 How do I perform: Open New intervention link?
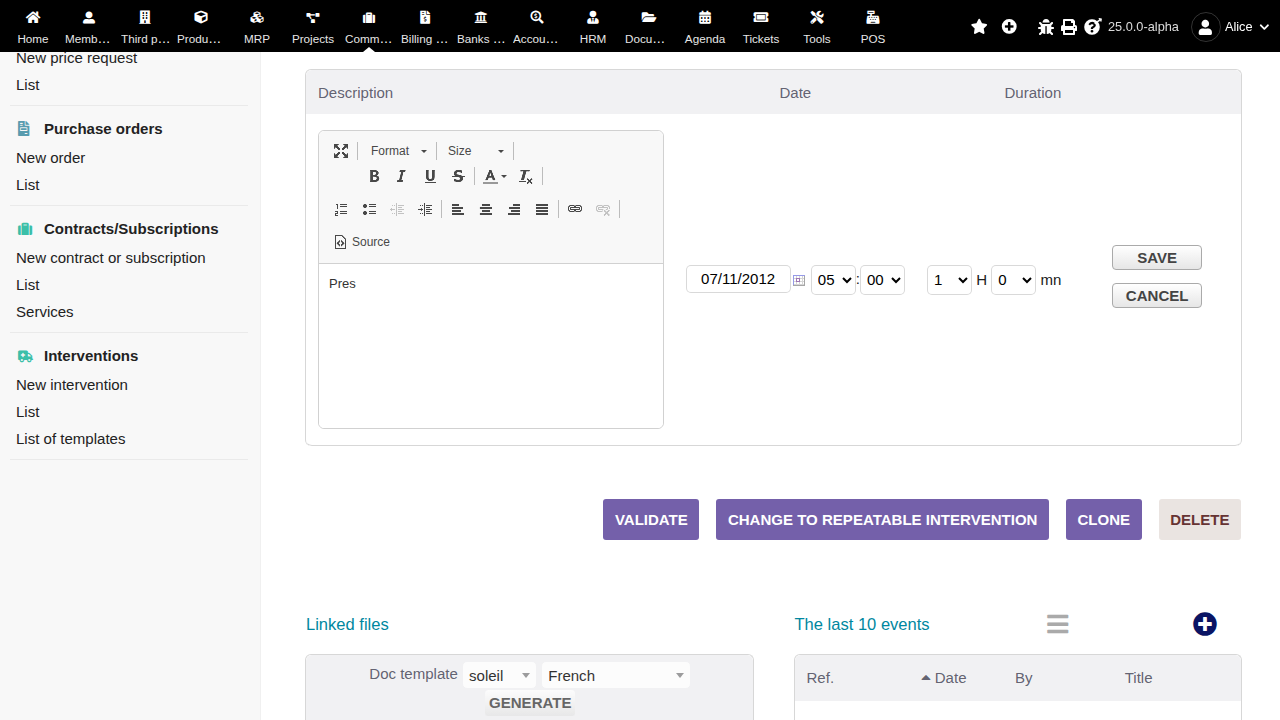coord(72,385)
